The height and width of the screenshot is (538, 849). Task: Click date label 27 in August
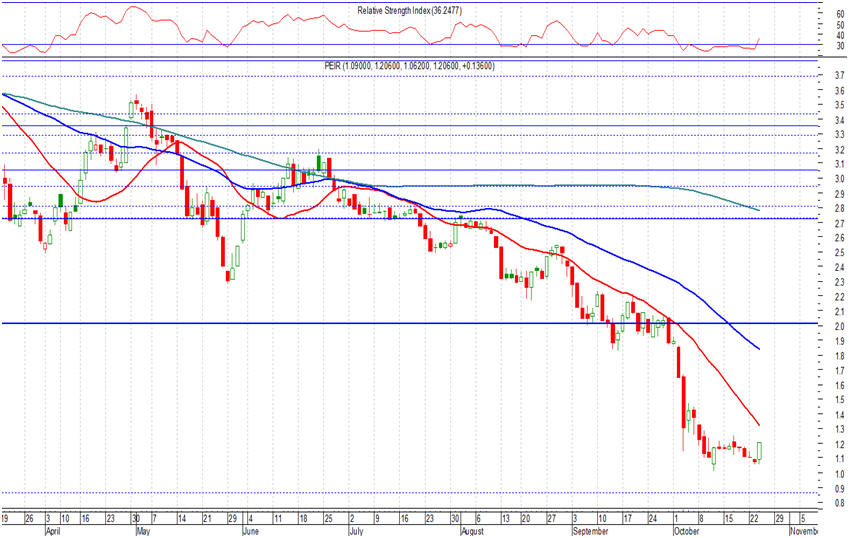click(551, 519)
